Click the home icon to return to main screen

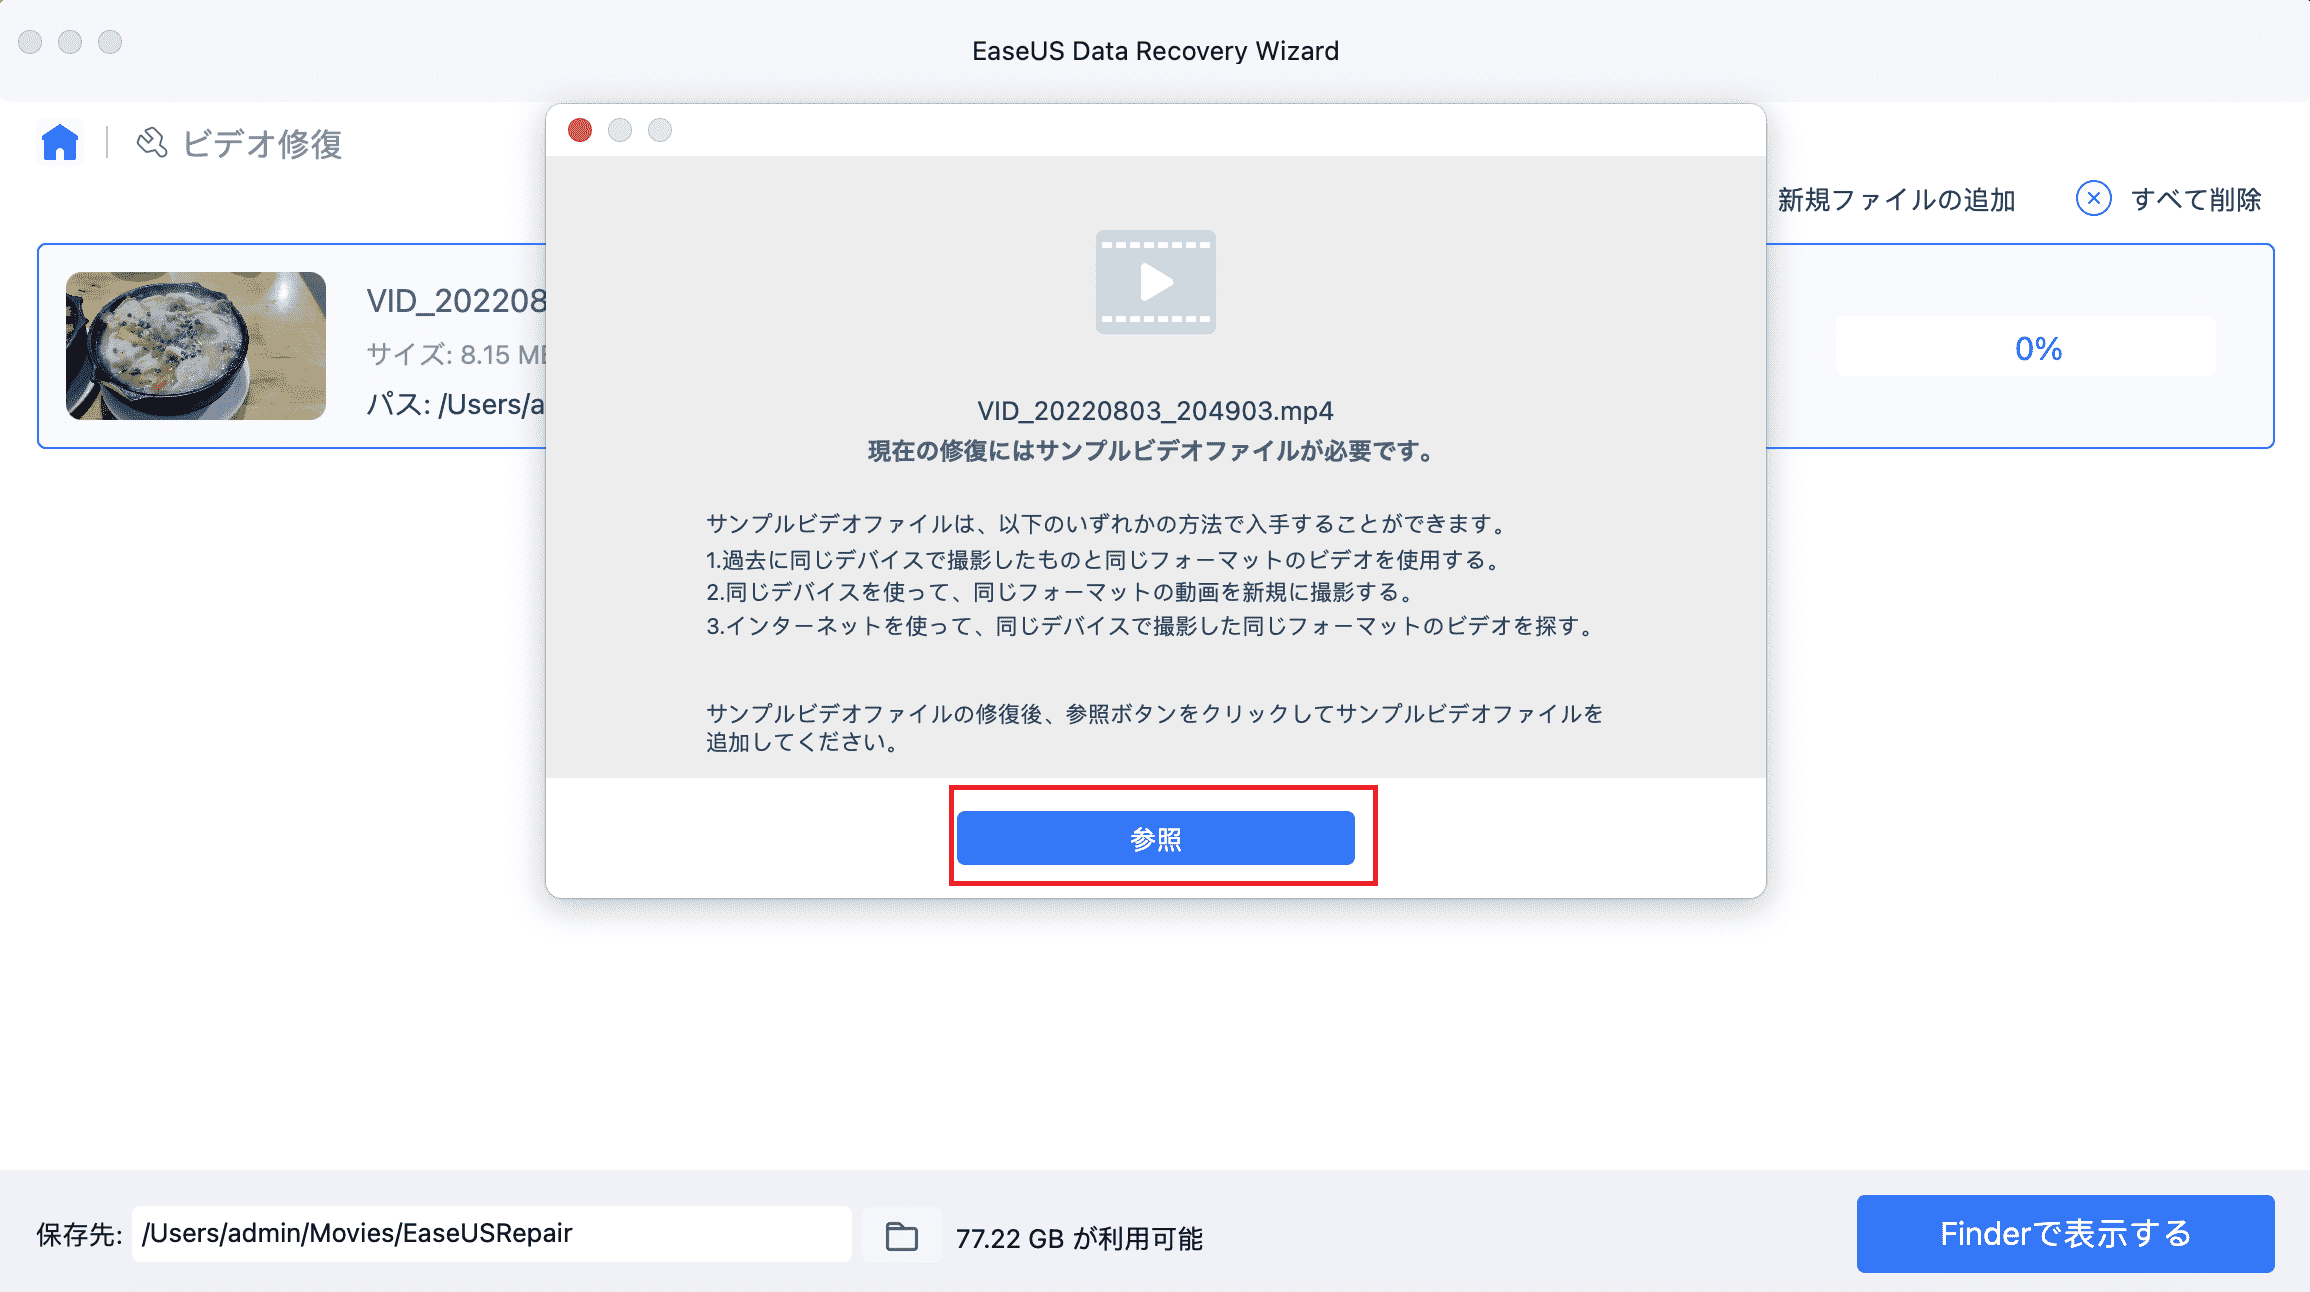60,143
